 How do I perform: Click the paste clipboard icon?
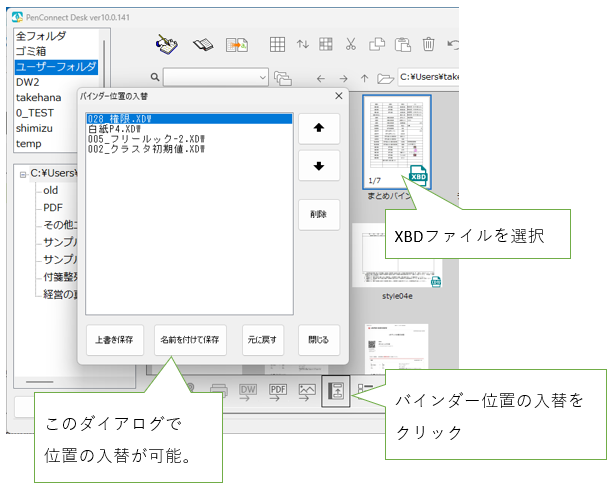(402, 44)
